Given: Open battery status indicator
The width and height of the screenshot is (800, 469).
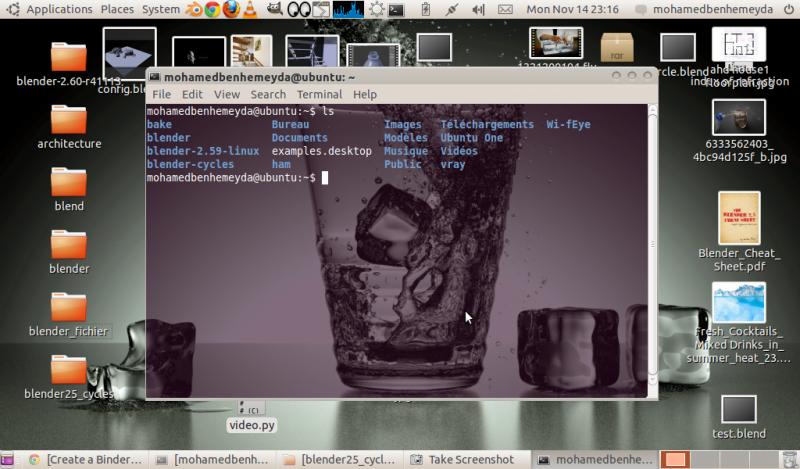Looking at the screenshot, I should click(426, 9).
